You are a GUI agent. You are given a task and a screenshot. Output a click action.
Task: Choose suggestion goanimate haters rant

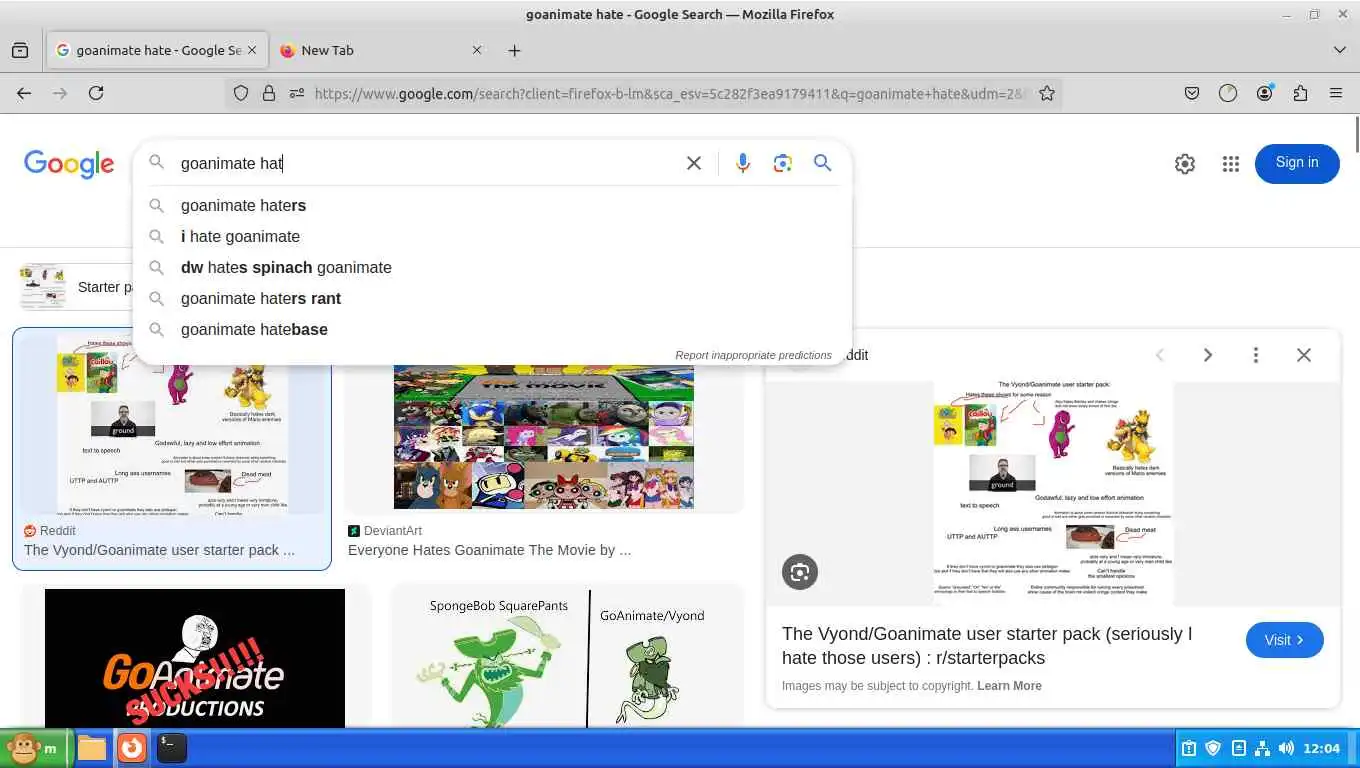point(492,298)
